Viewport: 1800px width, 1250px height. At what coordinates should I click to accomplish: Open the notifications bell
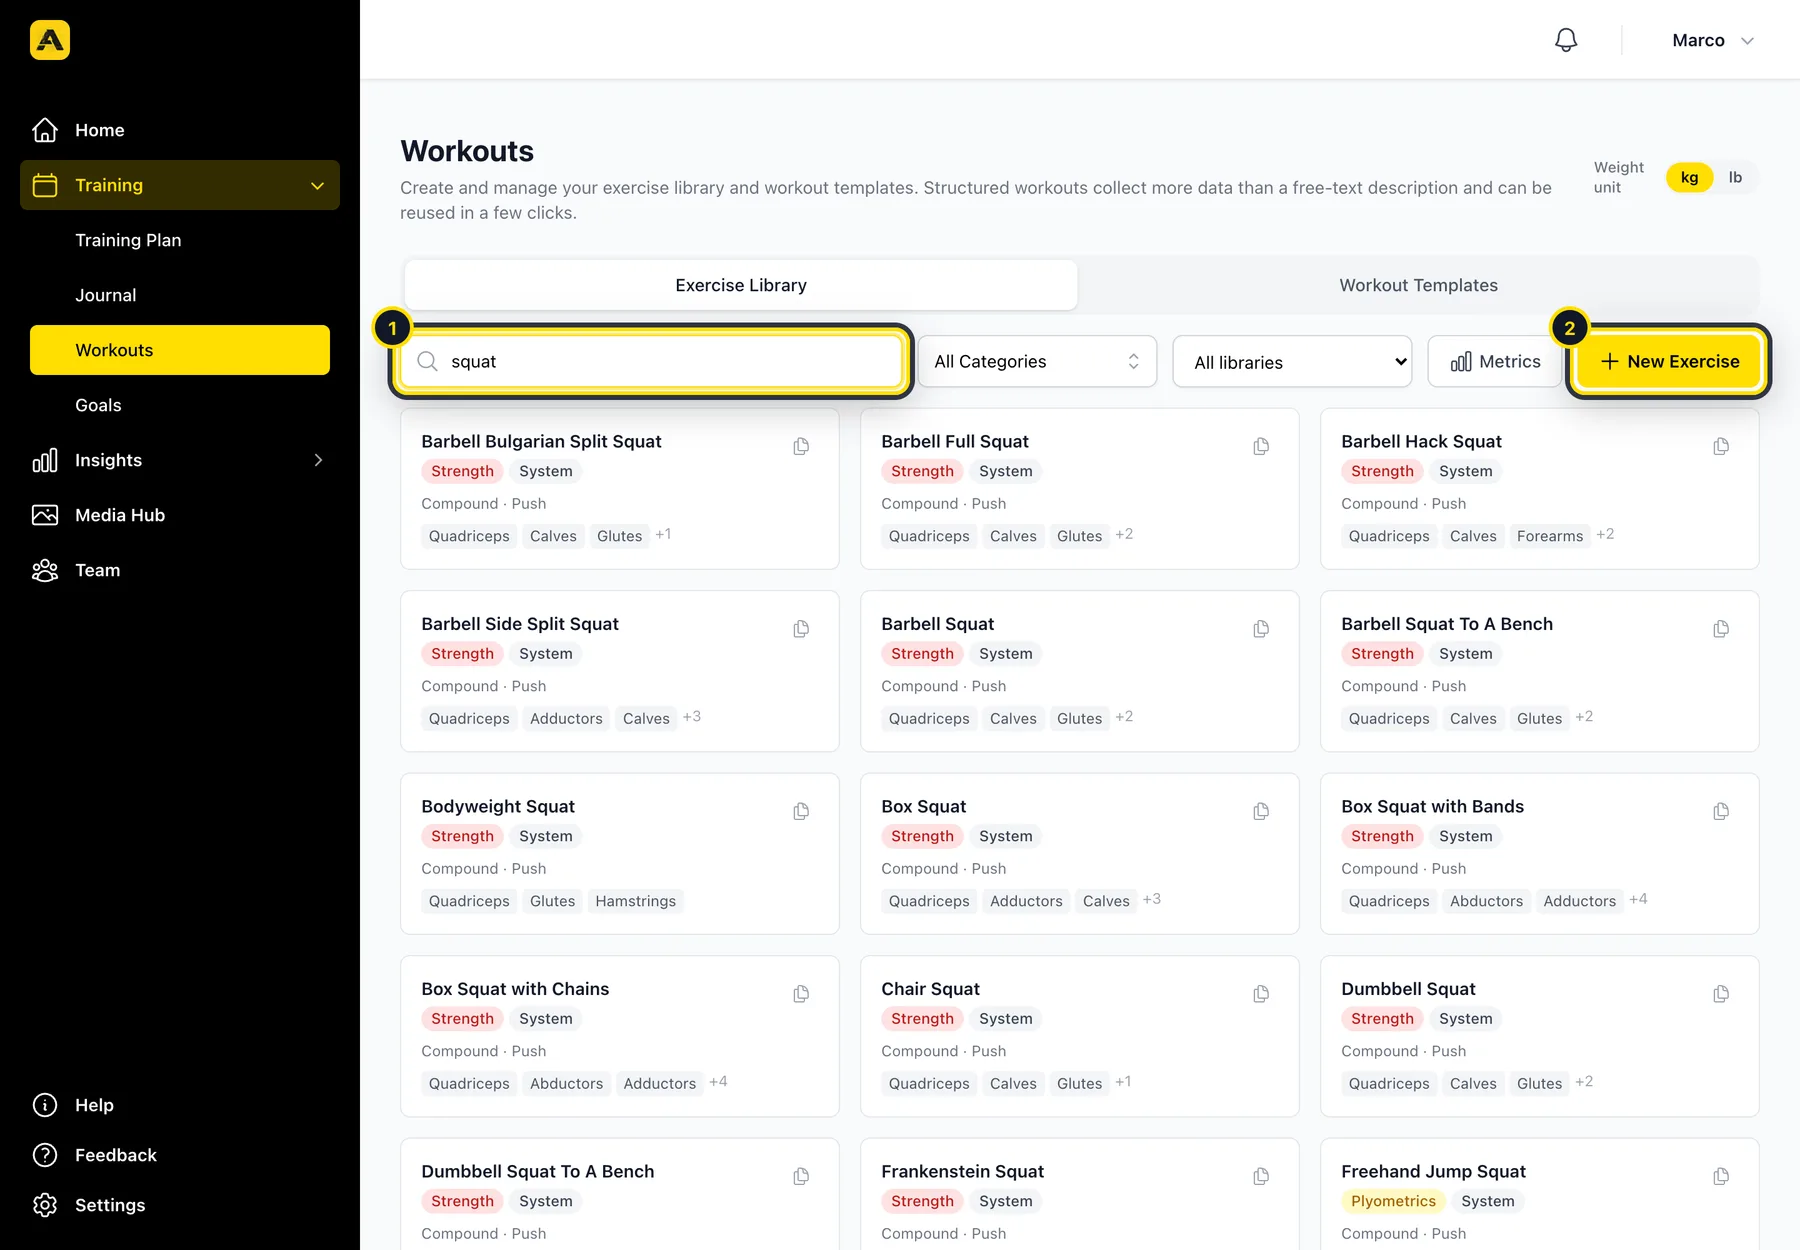pyautogui.click(x=1566, y=40)
